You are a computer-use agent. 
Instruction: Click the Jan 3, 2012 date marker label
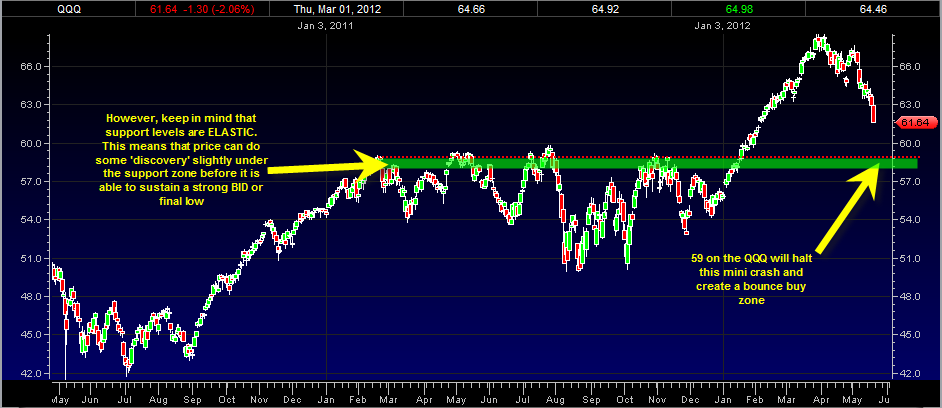tap(723, 26)
